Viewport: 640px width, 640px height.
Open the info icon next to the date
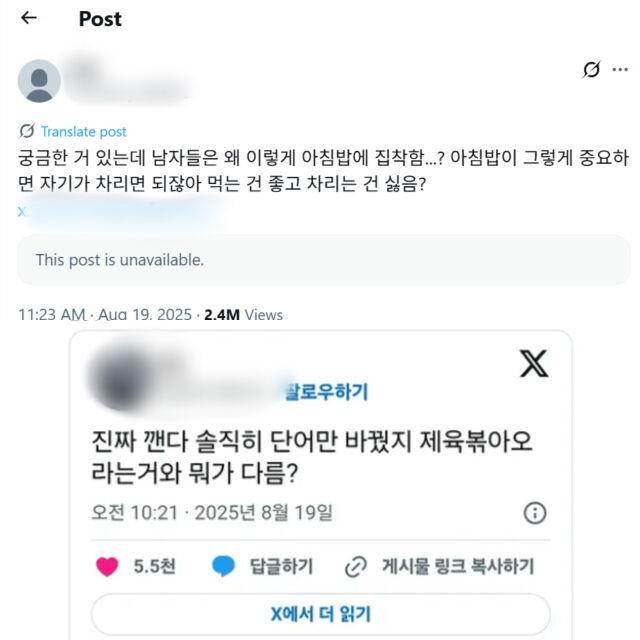tap(535, 513)
